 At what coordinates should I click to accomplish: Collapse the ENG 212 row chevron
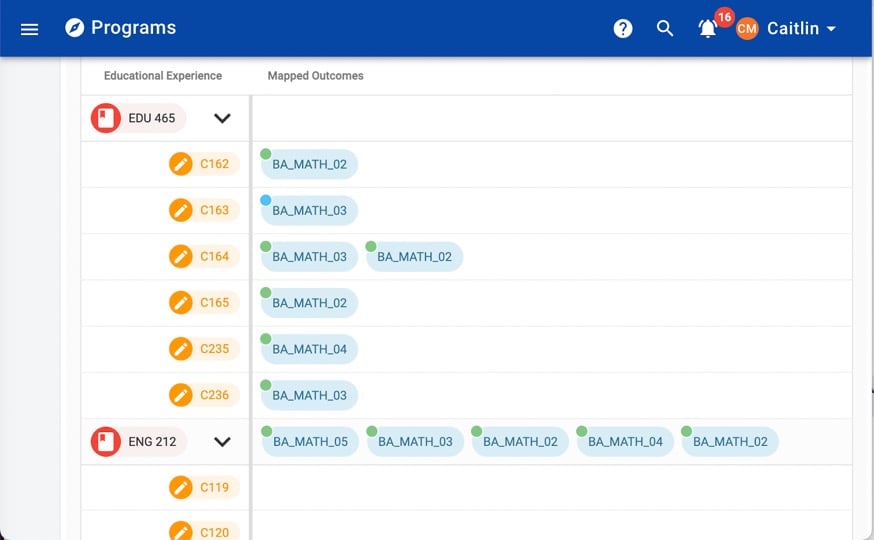(222, 441)
